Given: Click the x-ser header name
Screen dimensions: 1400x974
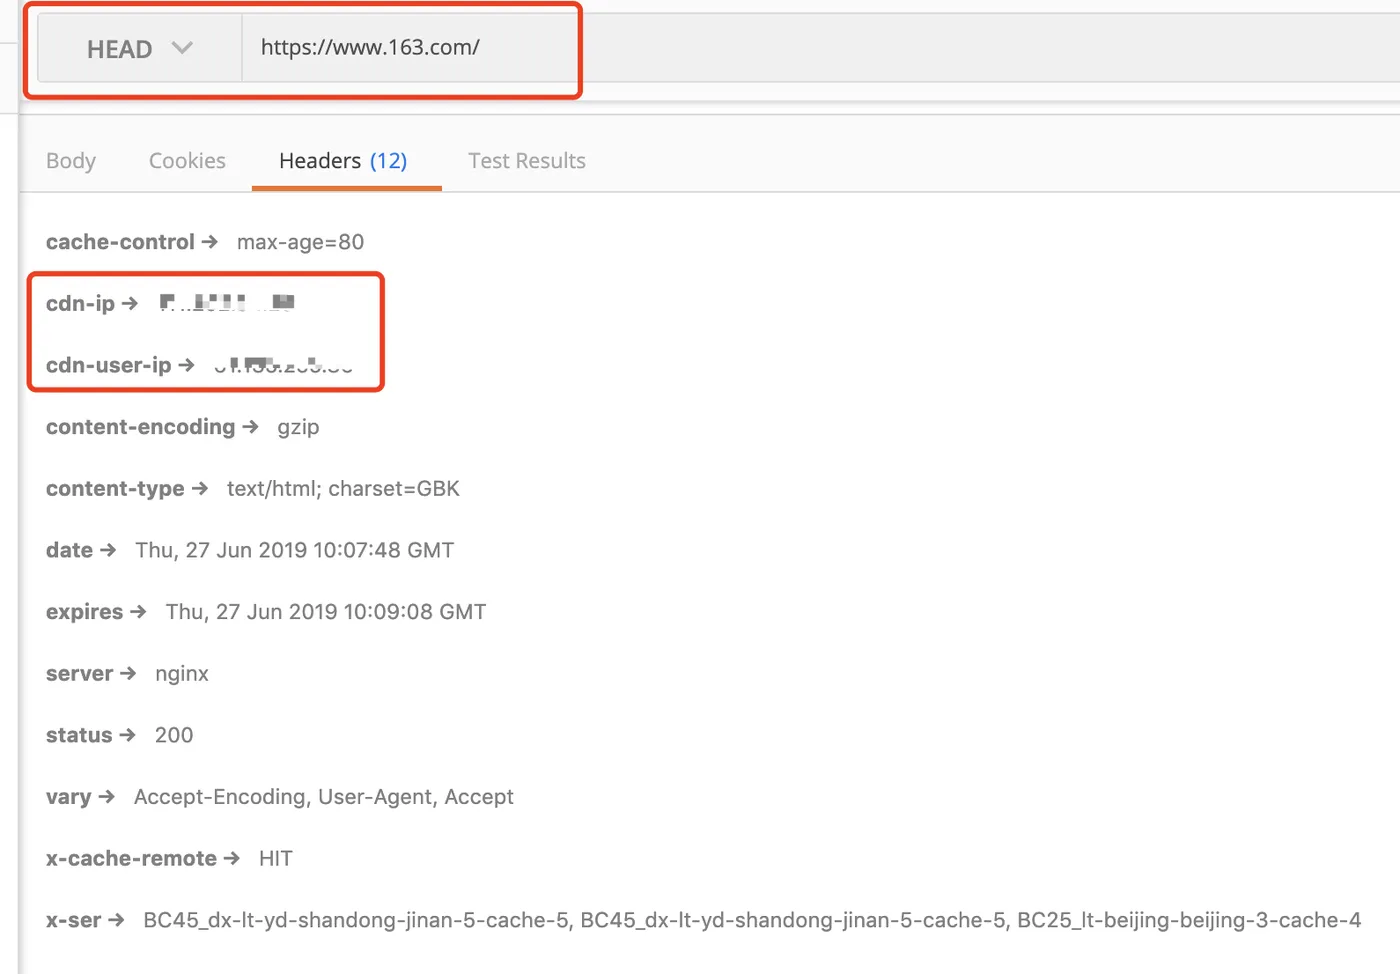Looking at the screenshot, I should point(73,920).
